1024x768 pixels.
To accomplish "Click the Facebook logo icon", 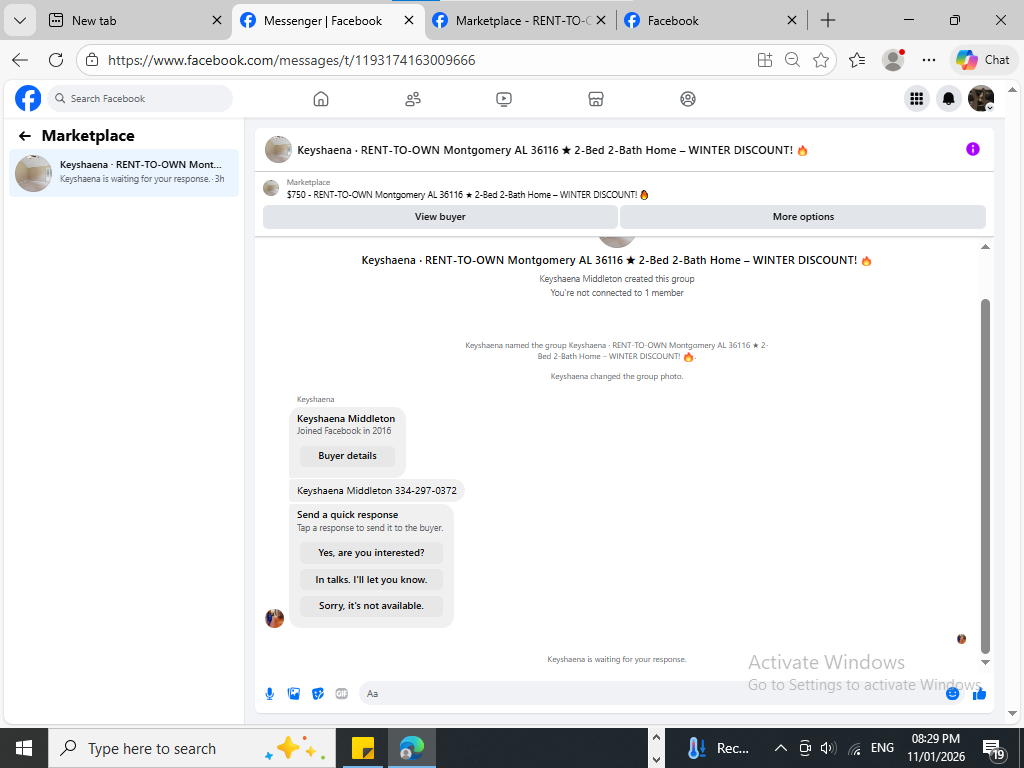I will (28, 99).
